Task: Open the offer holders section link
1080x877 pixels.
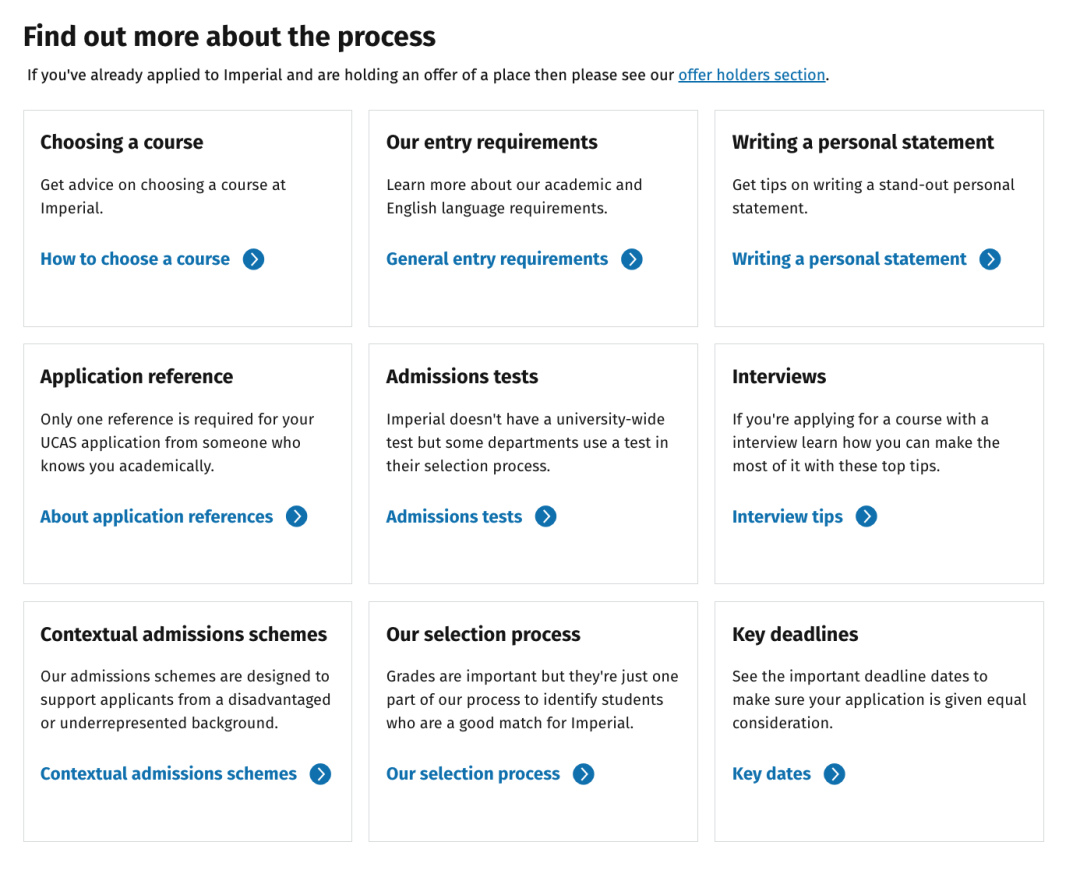Action: (x=751, y=74)
